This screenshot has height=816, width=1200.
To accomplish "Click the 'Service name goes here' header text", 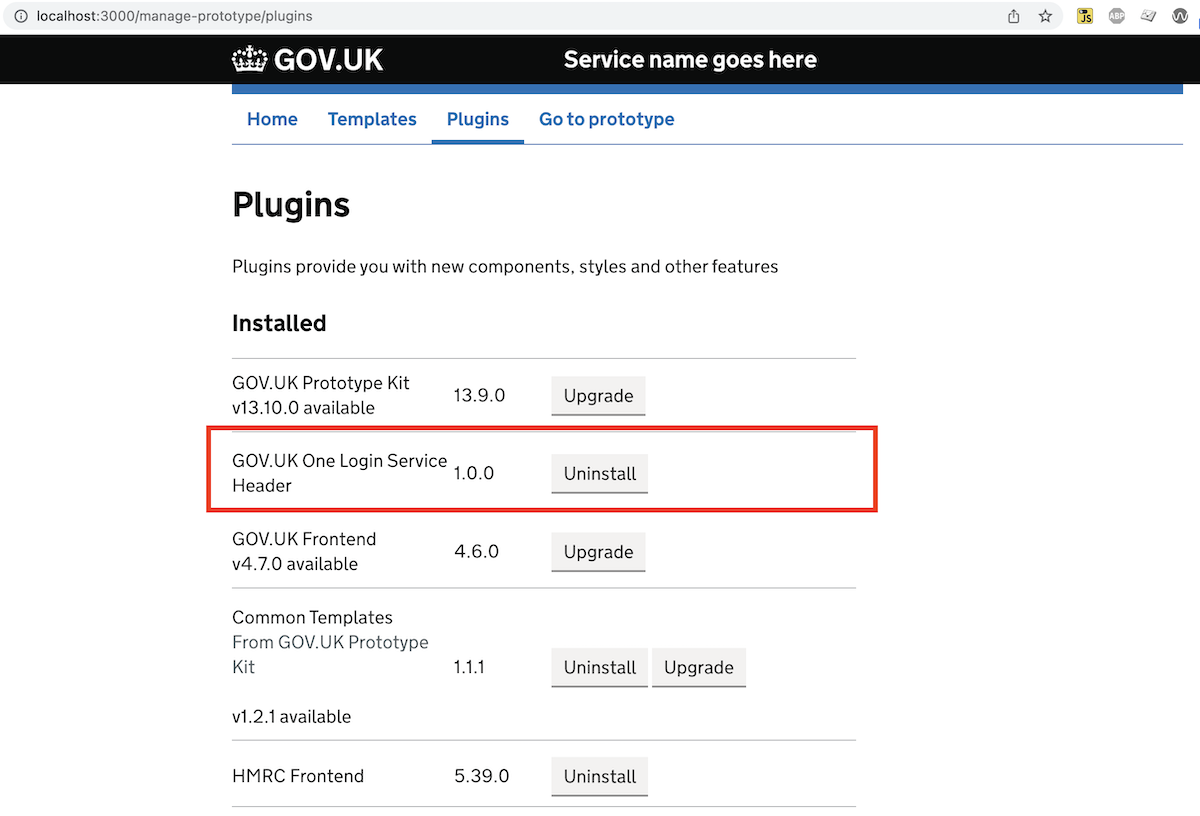I will pyautogui.click(x=690, y=60).
